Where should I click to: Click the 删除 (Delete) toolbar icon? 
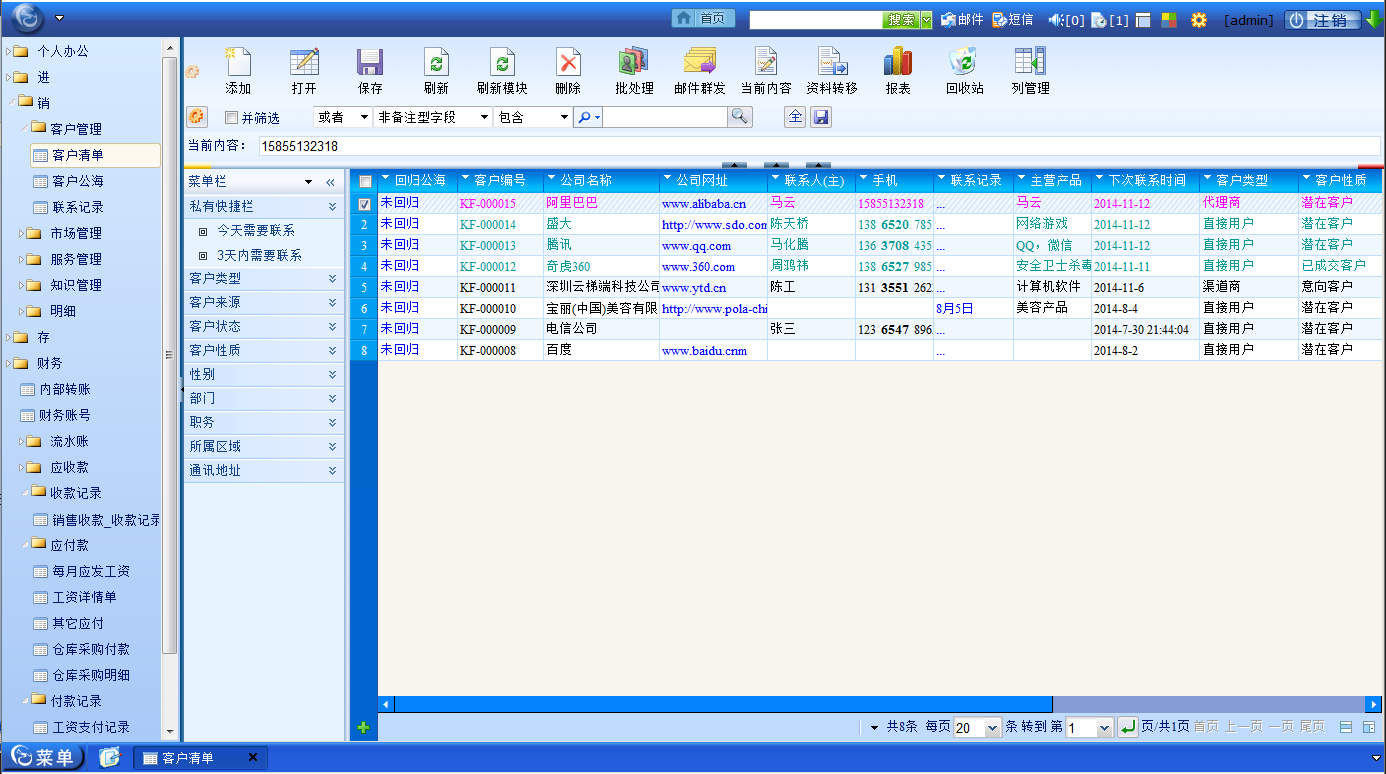pyautogui.click(x=568, y=62)
